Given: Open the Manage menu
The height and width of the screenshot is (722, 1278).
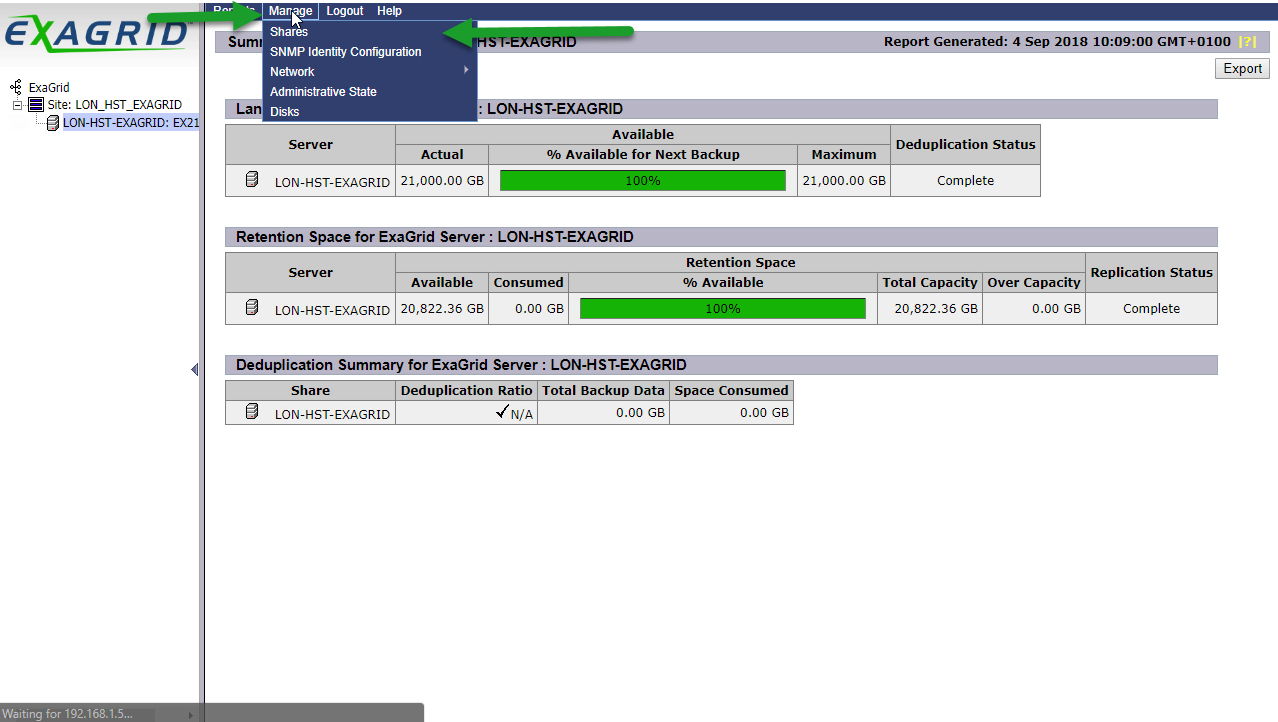Looking at the screenshot, I should (x=291, y=11).
